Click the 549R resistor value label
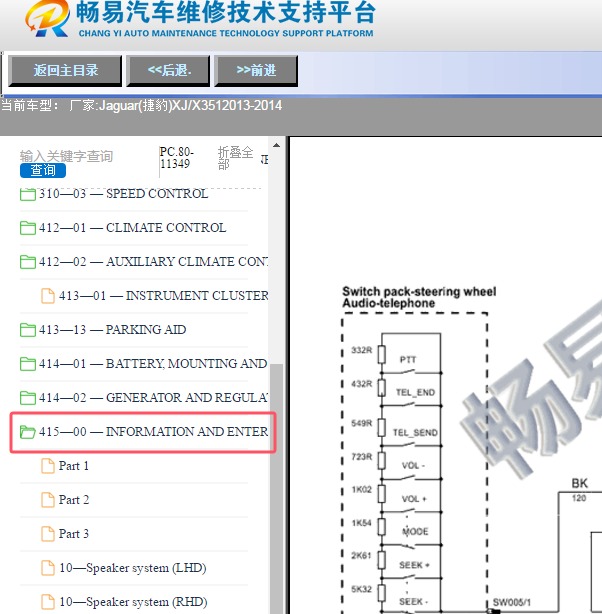602x614 pixels. click(x=362, y=423)
